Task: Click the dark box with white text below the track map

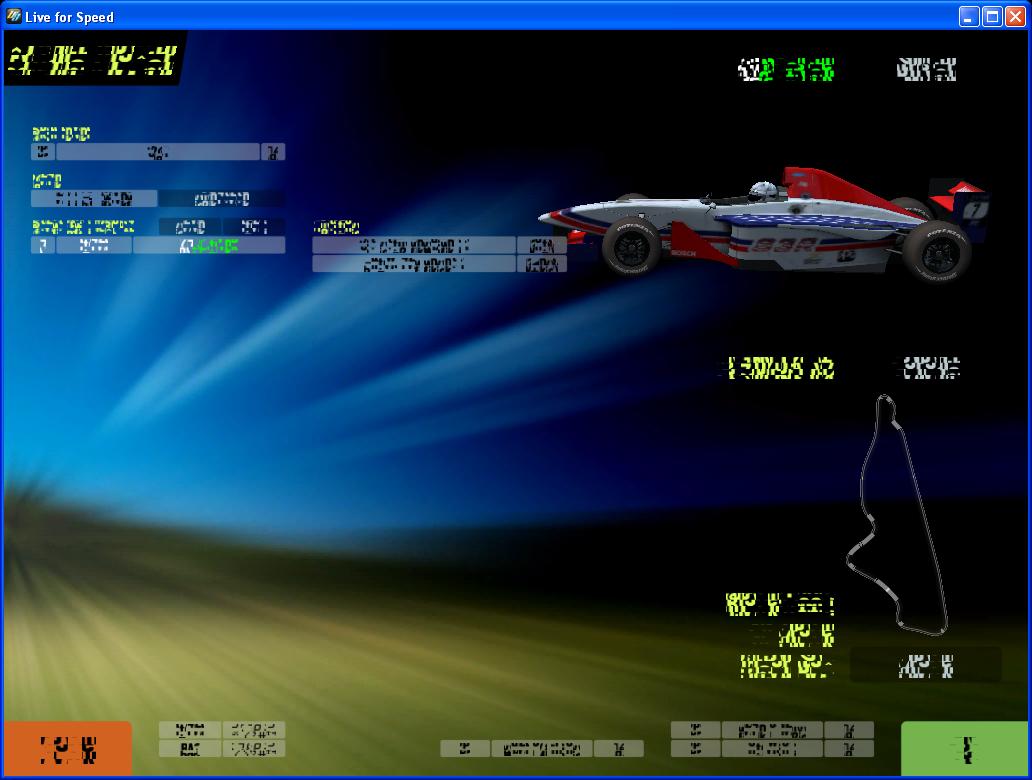Action: 925,665
